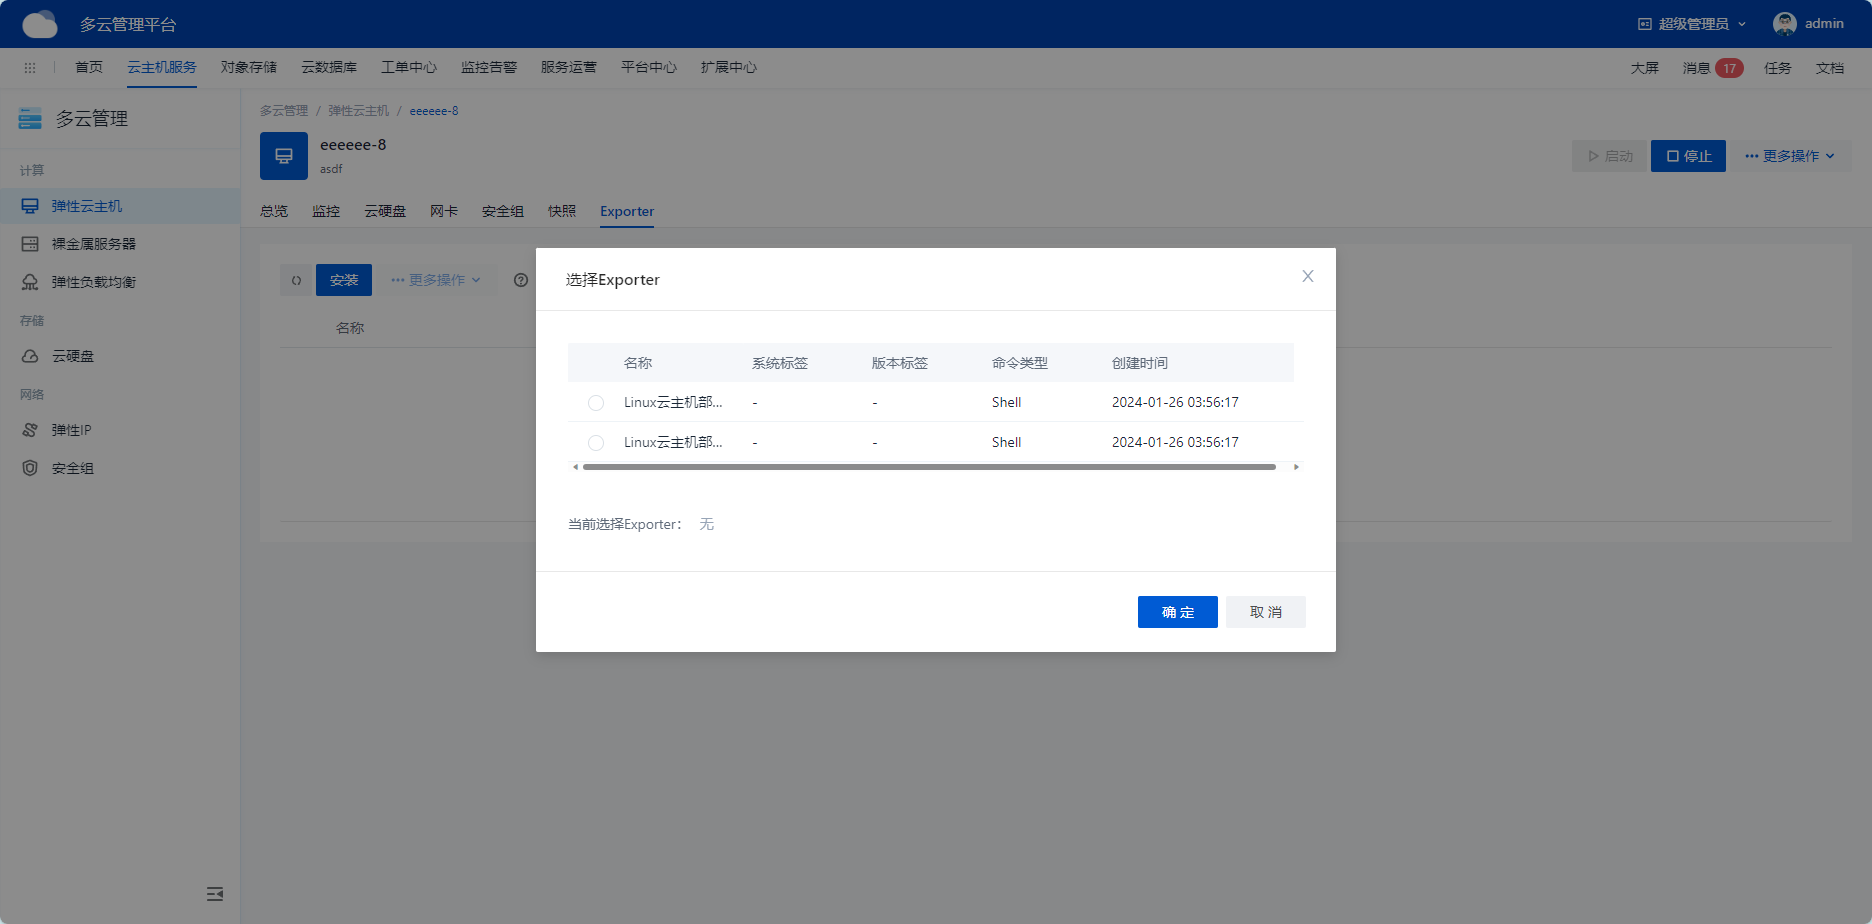Open the app grid launcher icon
The image size is (1872, 924).
point(30,68)
